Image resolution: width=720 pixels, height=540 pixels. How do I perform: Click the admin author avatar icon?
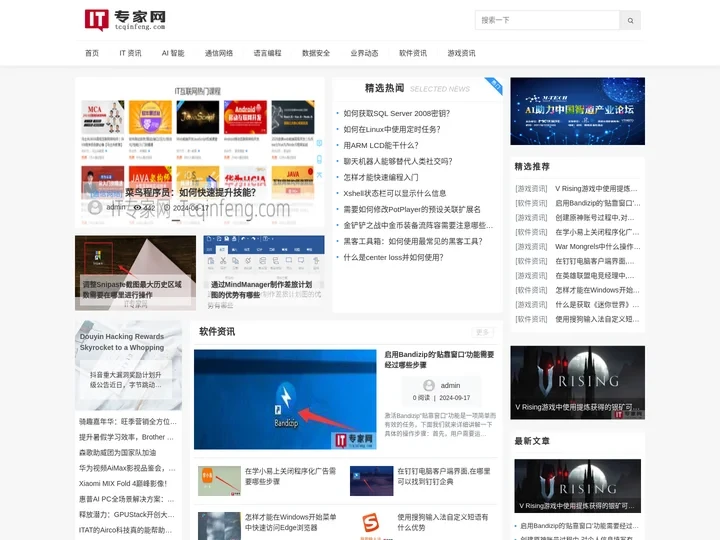coord(429,385)
